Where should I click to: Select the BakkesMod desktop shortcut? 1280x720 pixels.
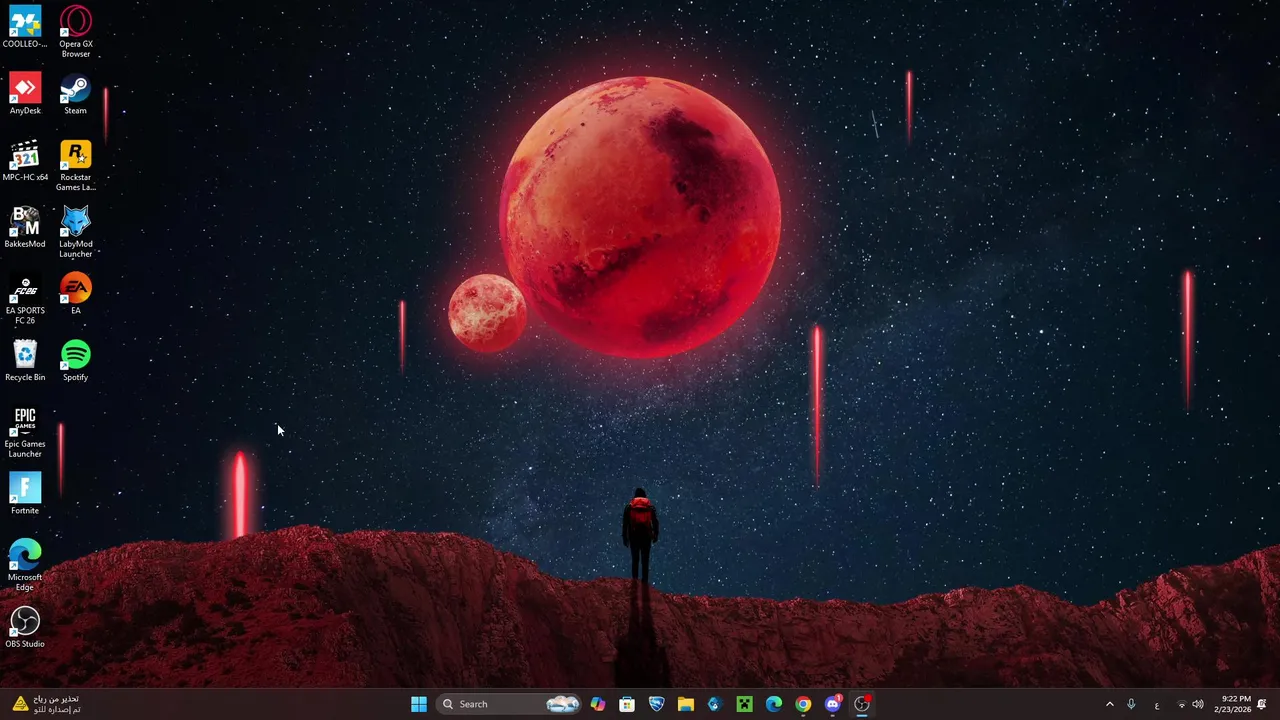click(x=25, y=227)
